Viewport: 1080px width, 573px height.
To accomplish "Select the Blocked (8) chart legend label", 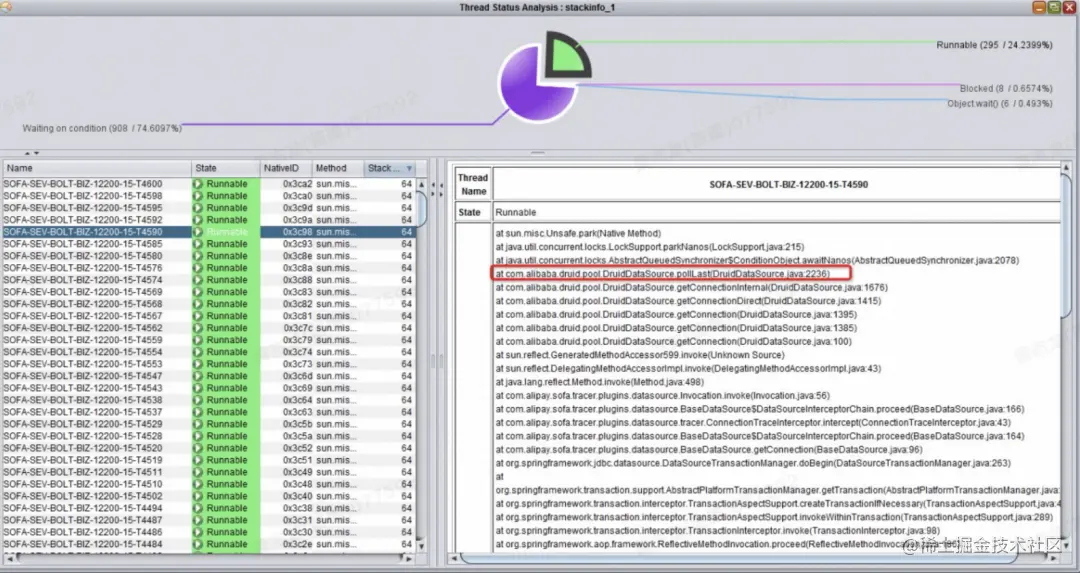I will pyautogui.click(x=1006, y=88).
